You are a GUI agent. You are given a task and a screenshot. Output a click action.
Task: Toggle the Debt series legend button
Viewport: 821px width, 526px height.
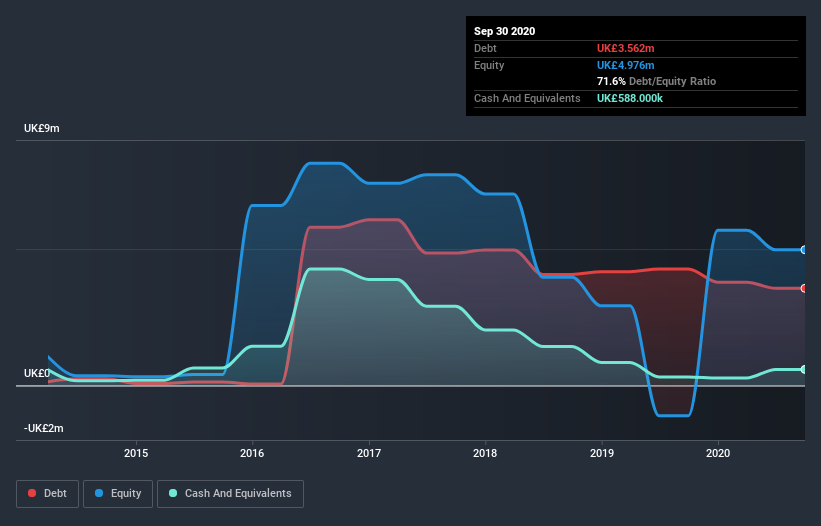pyautogui.click(x=48, y=494)
